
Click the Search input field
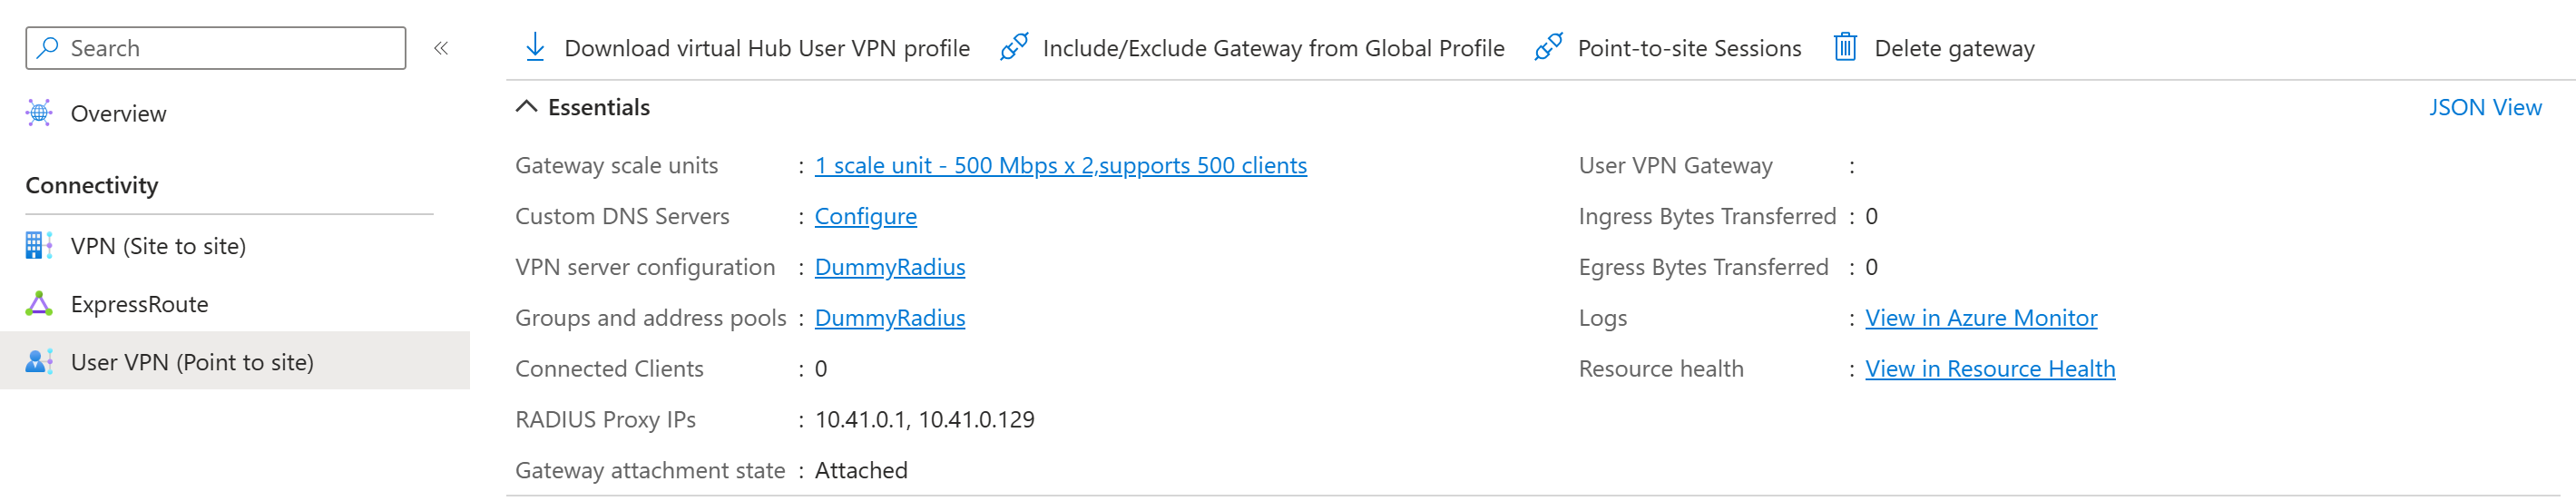[x=230, y=48]
